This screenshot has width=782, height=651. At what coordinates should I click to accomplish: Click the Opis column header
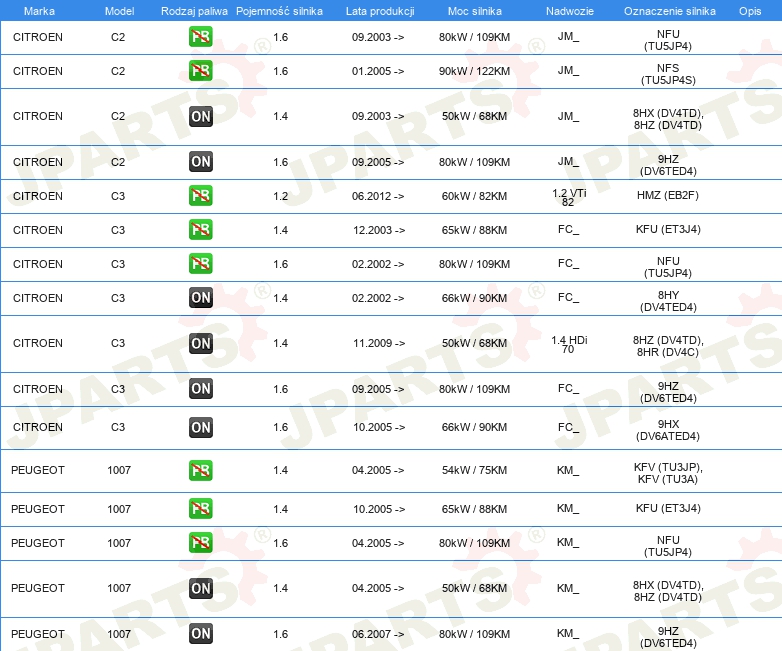(750, 11)
